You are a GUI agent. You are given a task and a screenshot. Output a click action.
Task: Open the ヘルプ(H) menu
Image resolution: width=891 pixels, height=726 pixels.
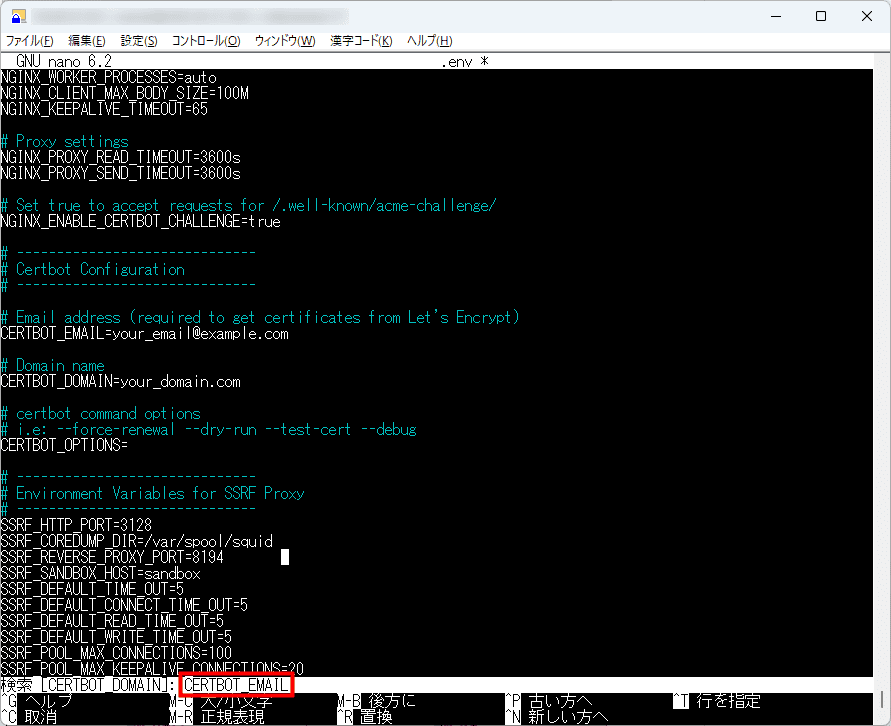(x=430, y=41)
